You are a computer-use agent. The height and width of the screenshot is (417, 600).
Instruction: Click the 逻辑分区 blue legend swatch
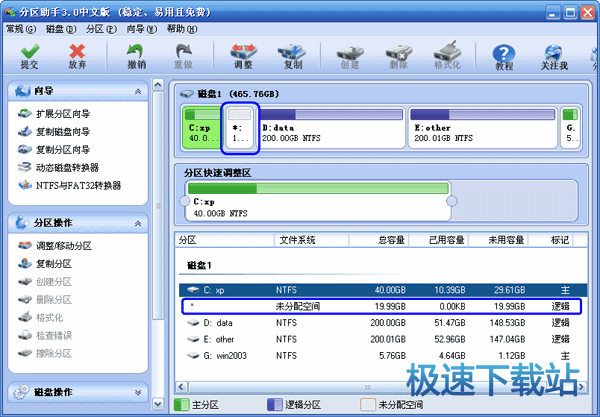pos(274,404)
